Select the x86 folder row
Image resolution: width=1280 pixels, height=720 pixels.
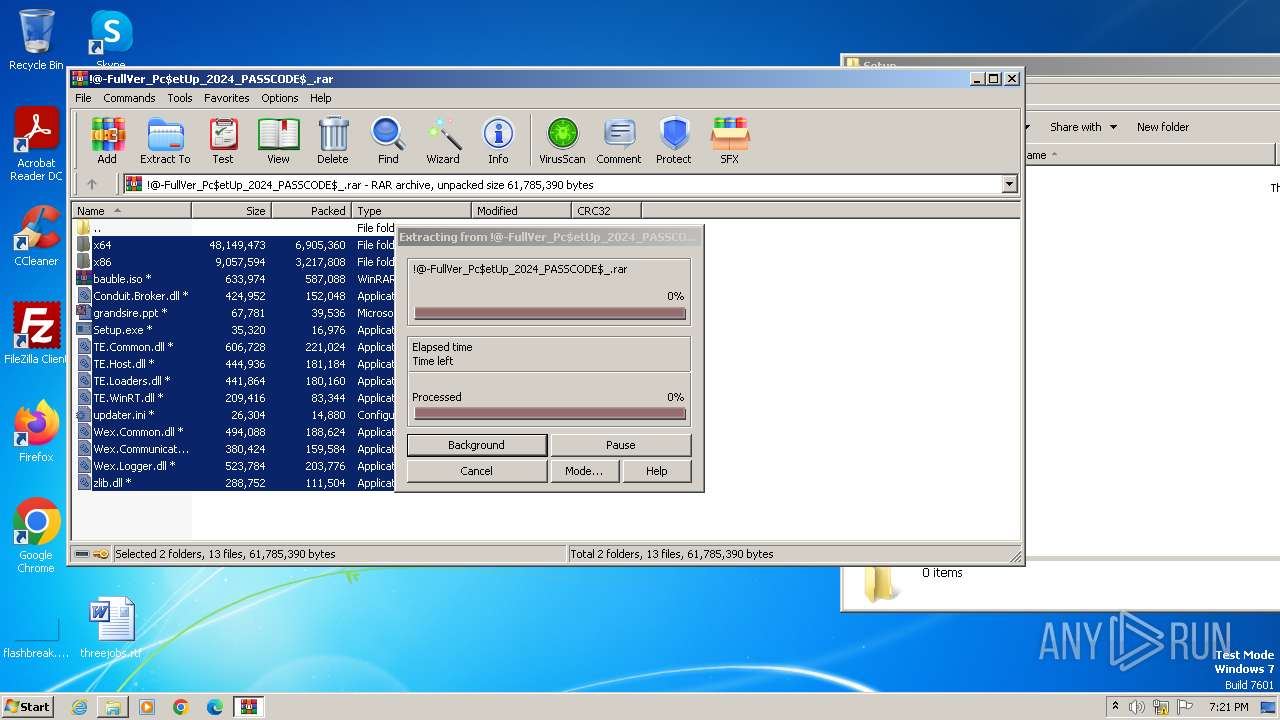click(235, 262)
